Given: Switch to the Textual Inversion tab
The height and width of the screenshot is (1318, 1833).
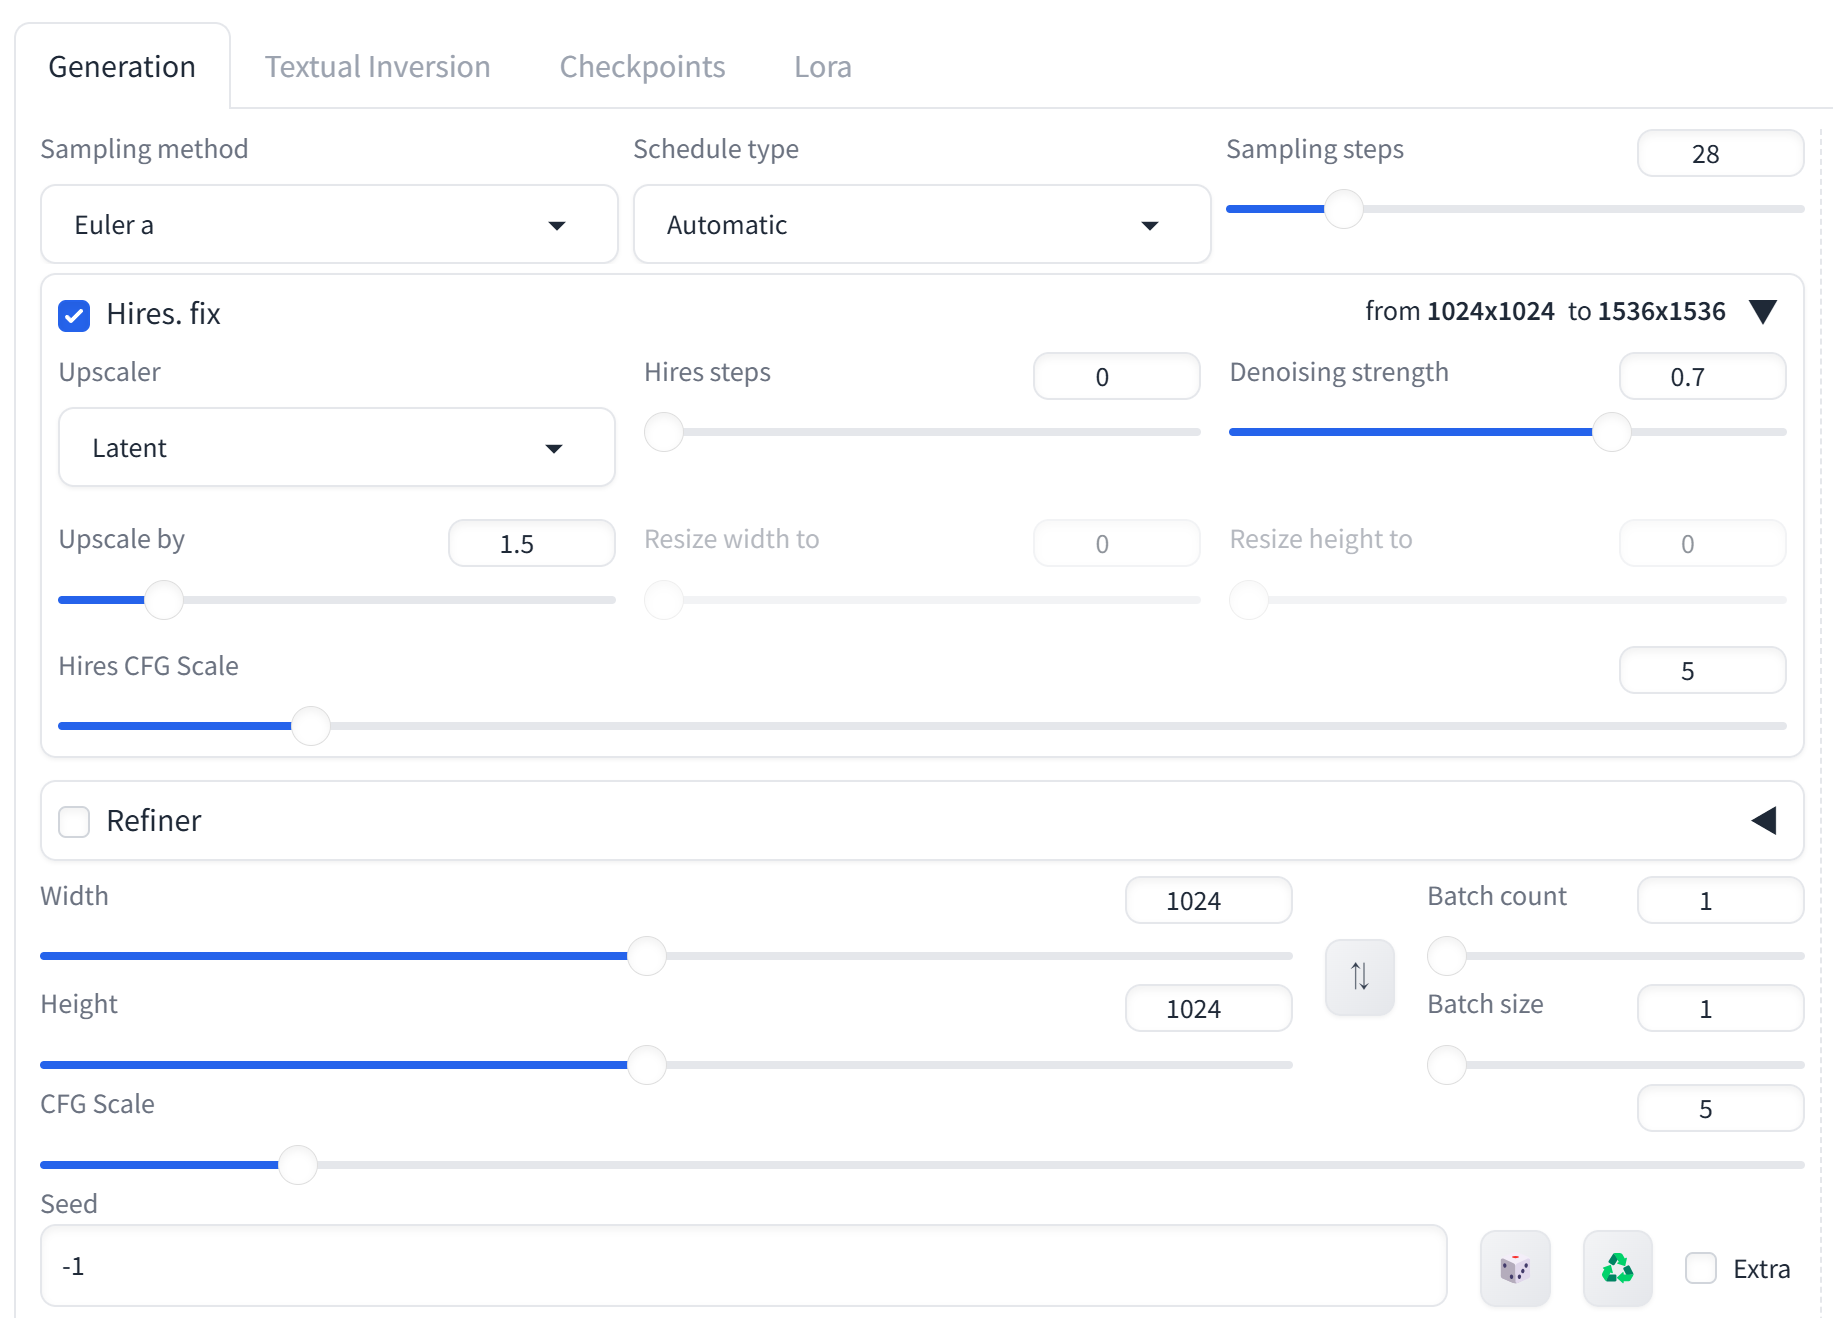Looking at the screenshot, I should tap(377, 67).
